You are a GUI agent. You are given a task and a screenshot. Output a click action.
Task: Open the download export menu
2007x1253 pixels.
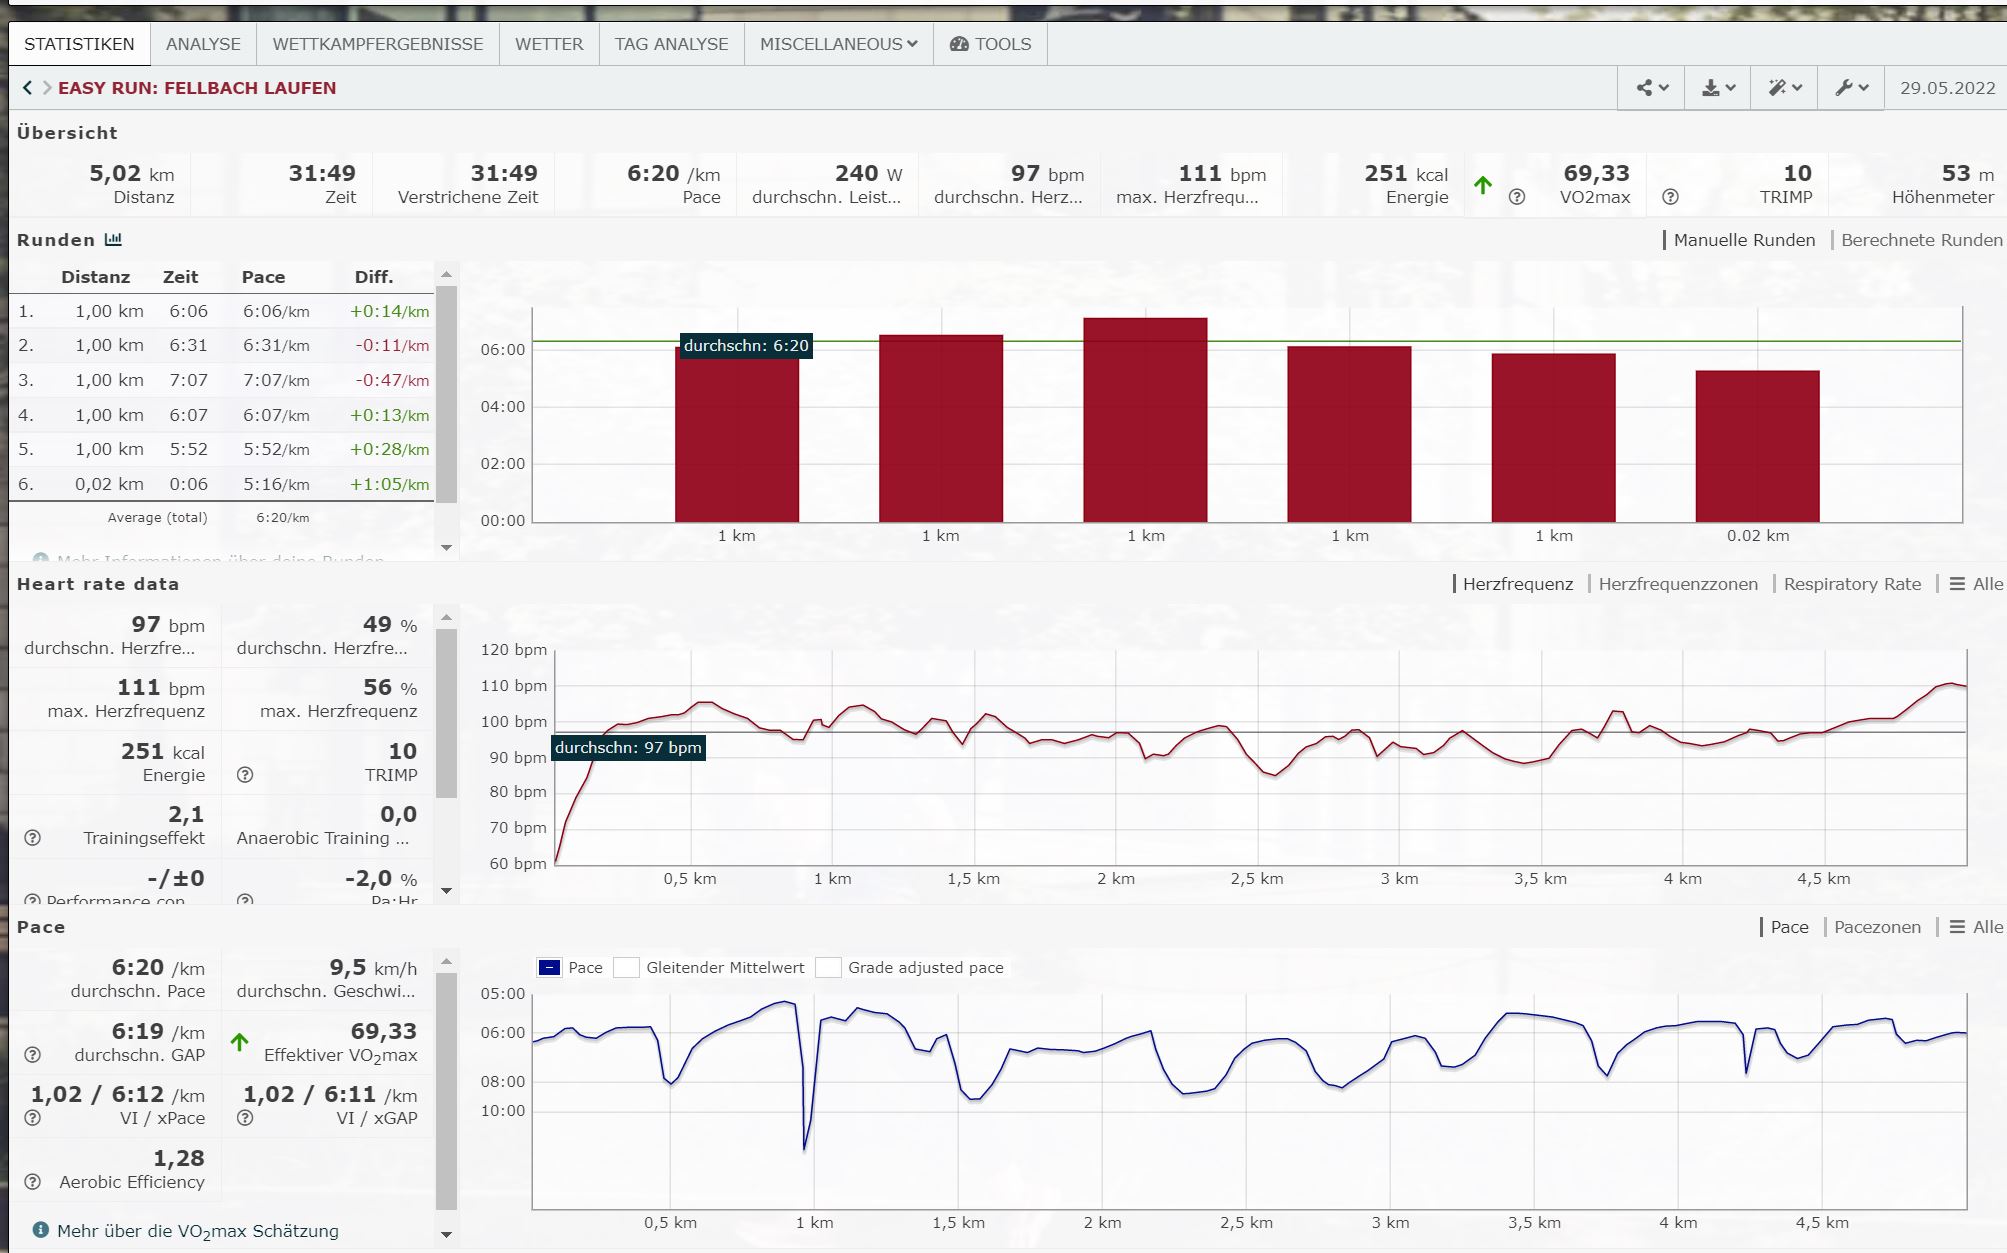[x=1718, y=88]
